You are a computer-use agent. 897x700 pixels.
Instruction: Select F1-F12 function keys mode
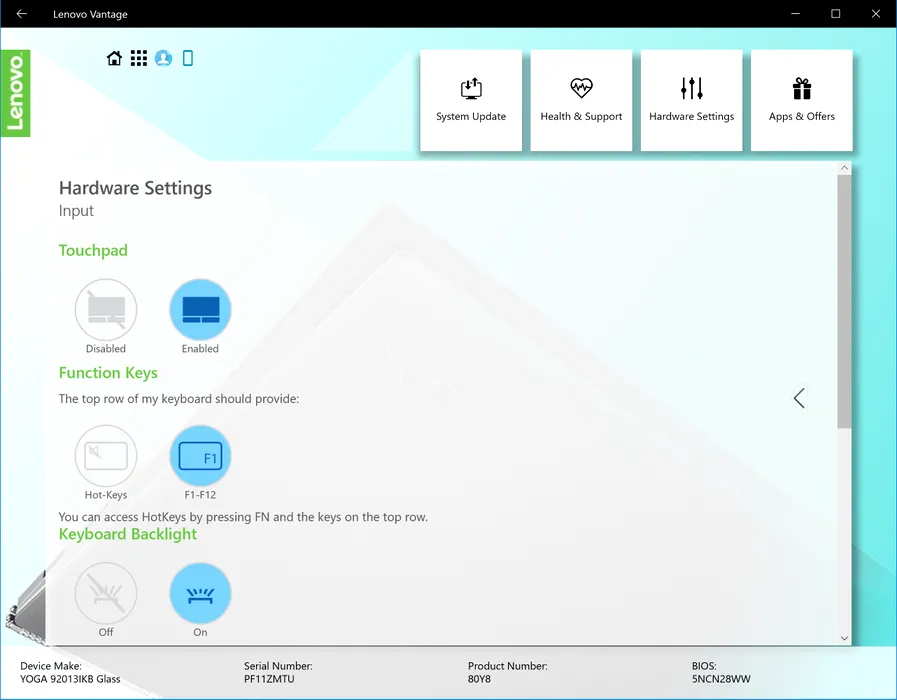click(200, 456)
